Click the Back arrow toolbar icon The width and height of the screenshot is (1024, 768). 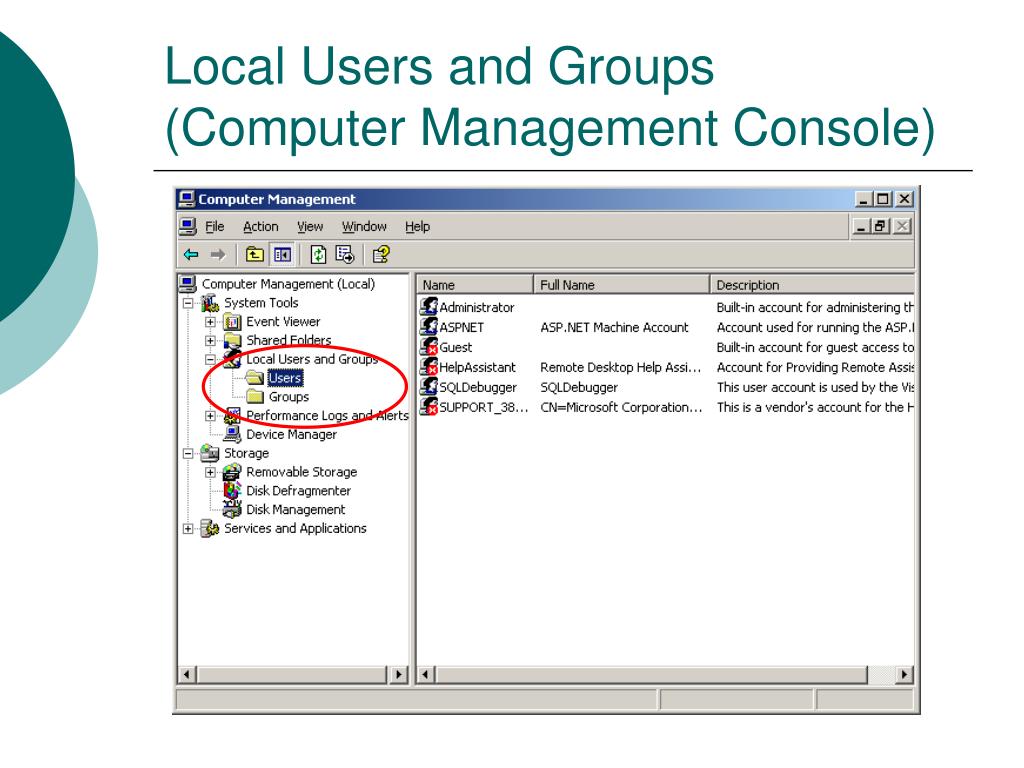[x=191, y=254]
